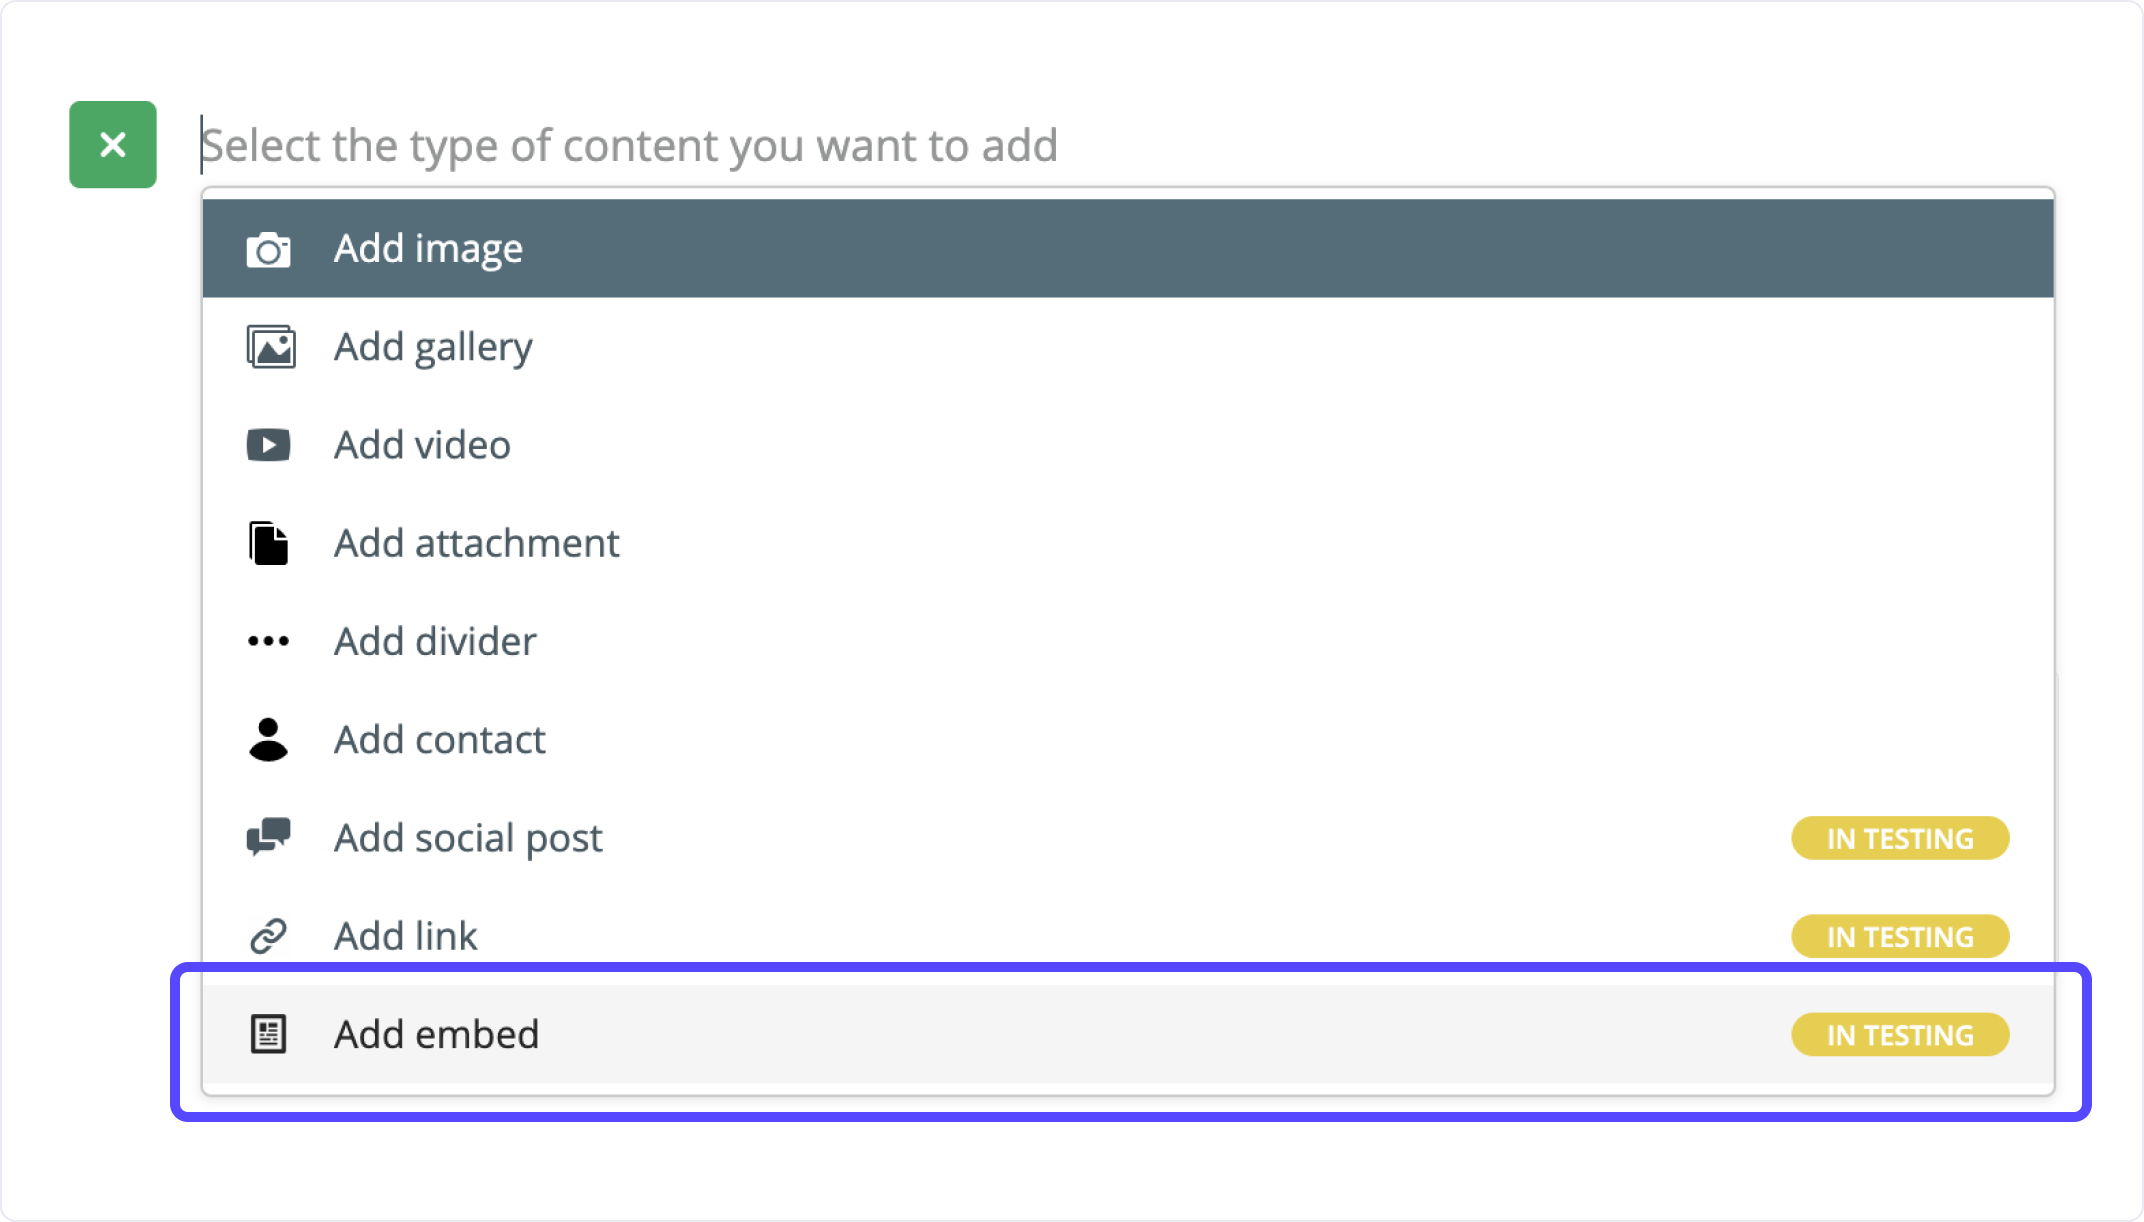This screenshot has height=1222, width=2144.
Task: Close the content picker with green X
Action: 113,145
